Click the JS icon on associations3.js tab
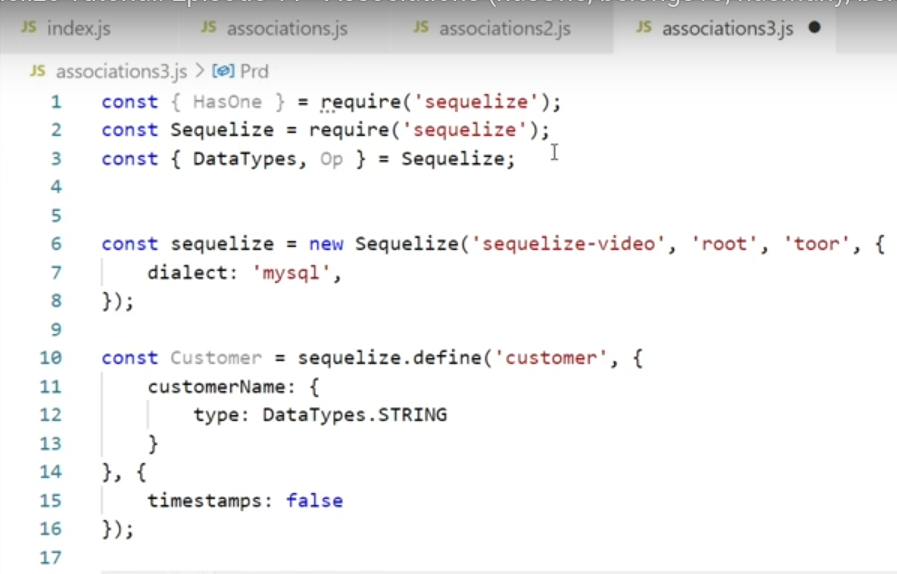897x574 pixels. [644, 27]
